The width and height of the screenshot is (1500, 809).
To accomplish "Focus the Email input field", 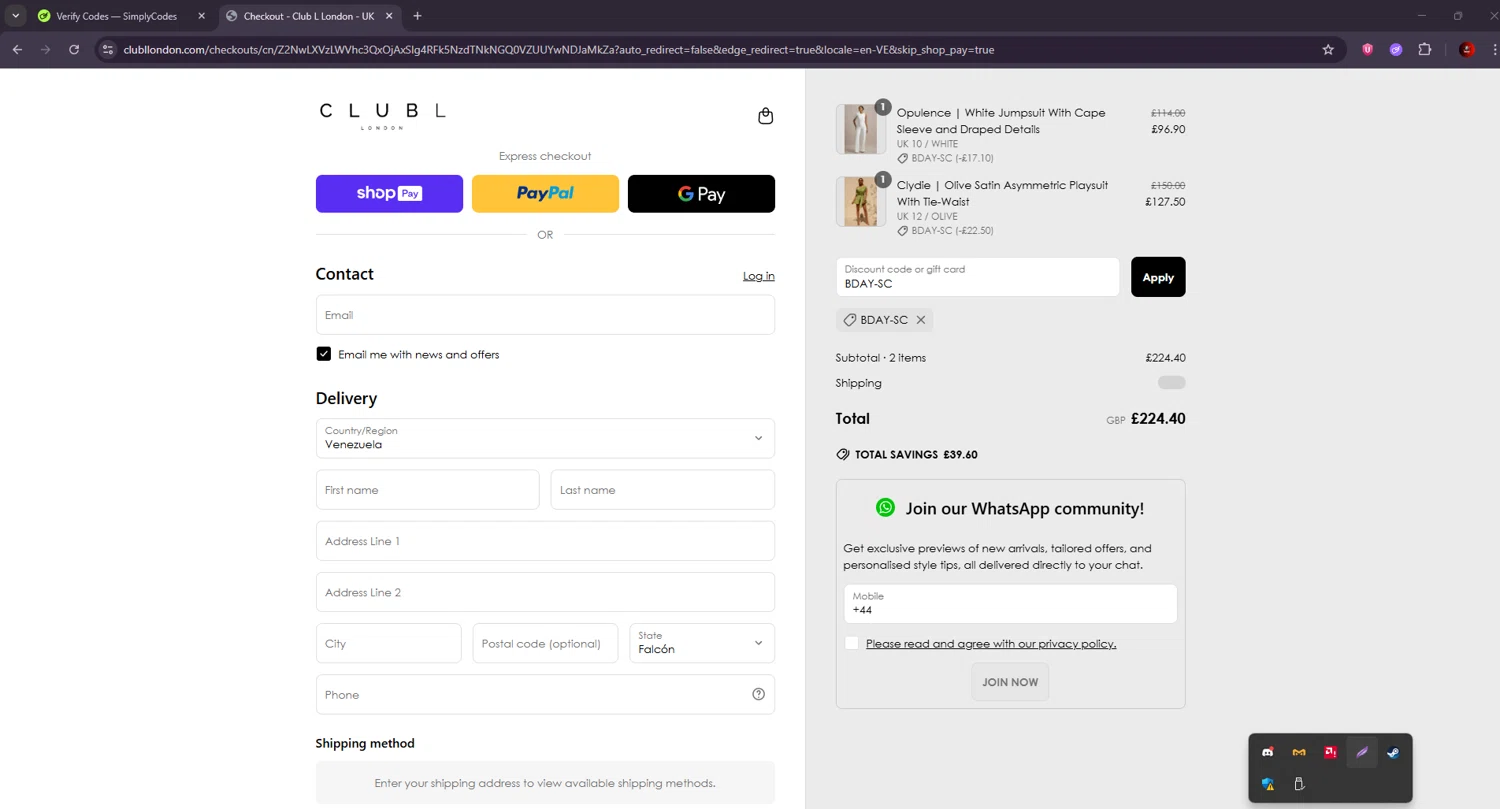I will point(545,315).
